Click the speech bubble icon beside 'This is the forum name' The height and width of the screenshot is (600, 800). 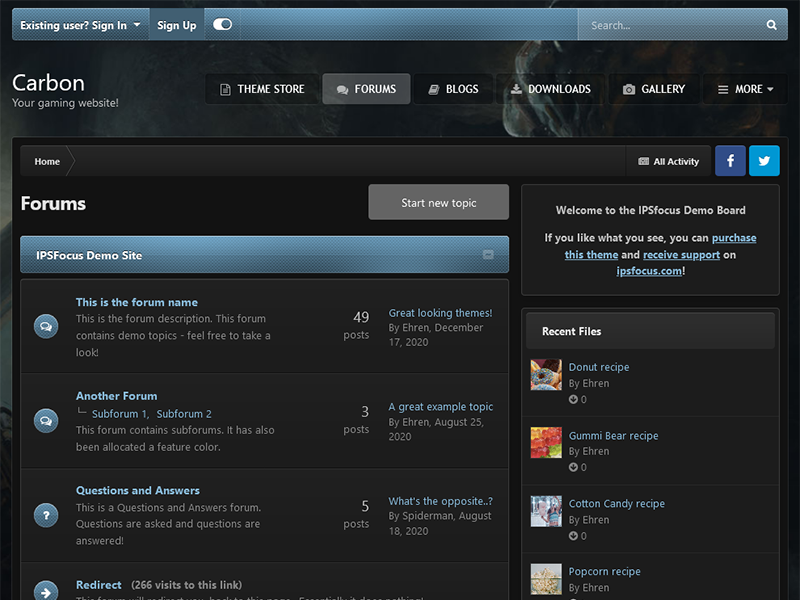pos(45,326)
